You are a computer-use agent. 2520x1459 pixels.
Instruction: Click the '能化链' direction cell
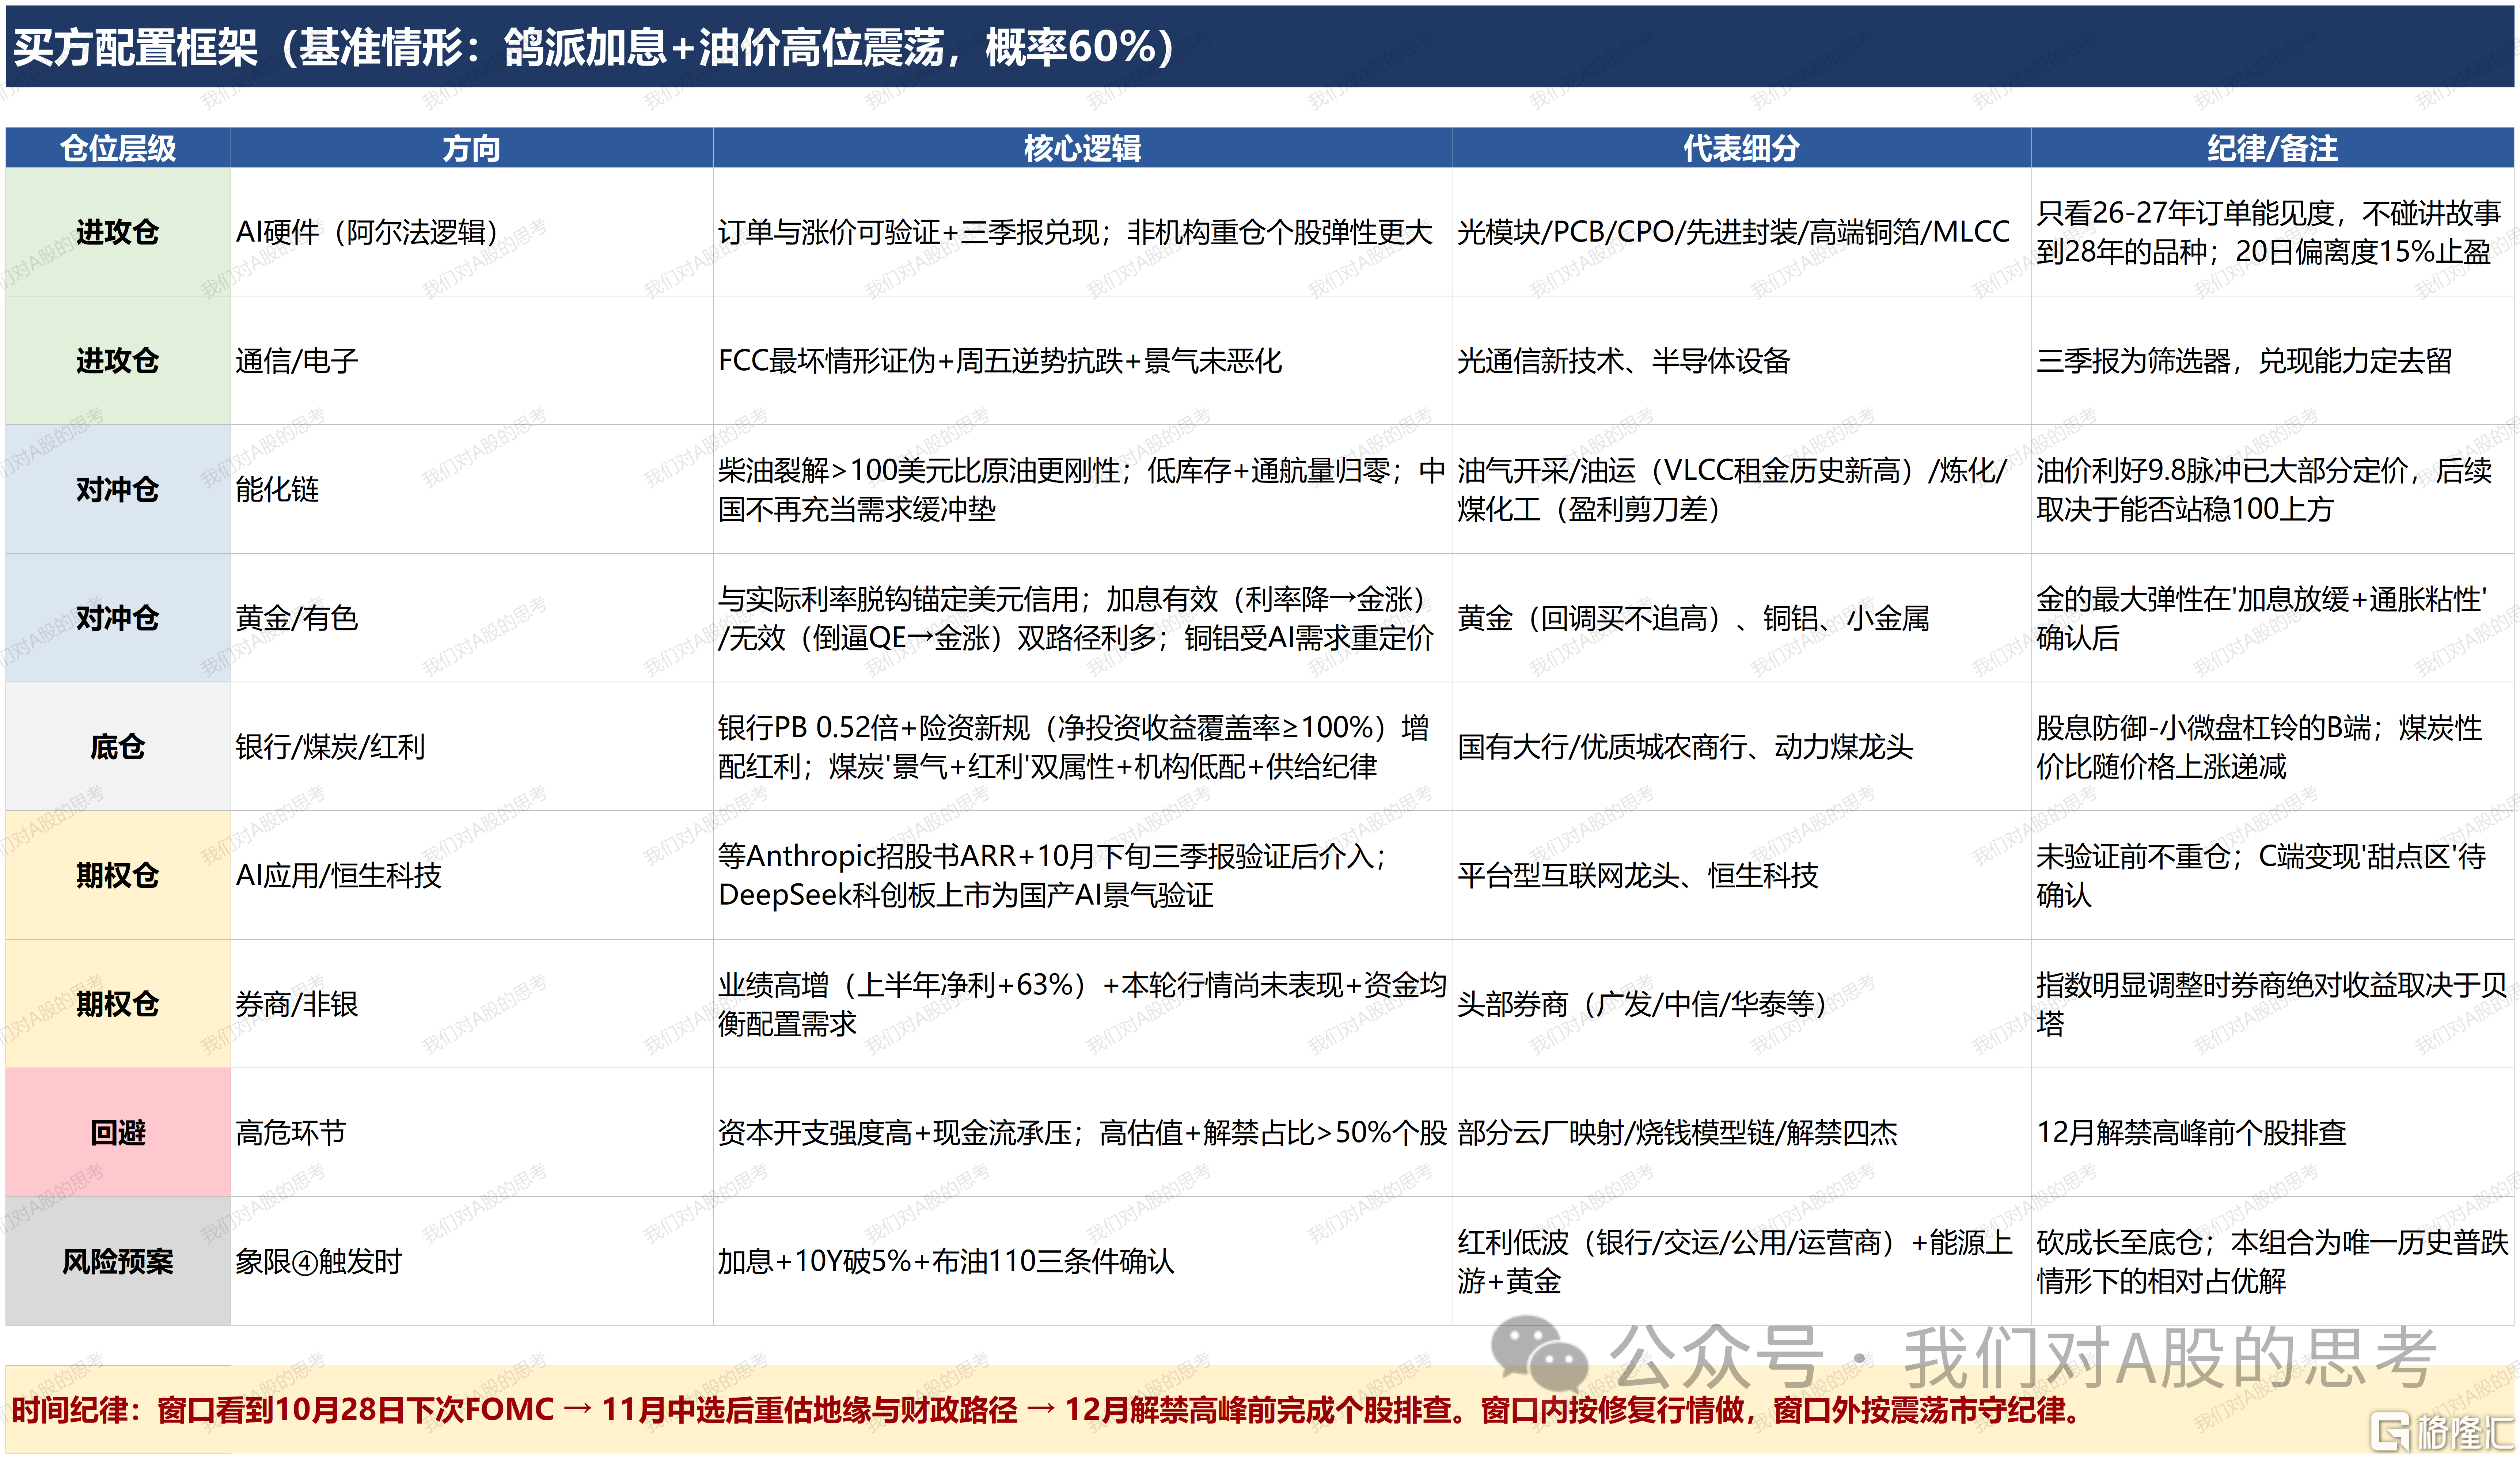[x=472, y=489]
